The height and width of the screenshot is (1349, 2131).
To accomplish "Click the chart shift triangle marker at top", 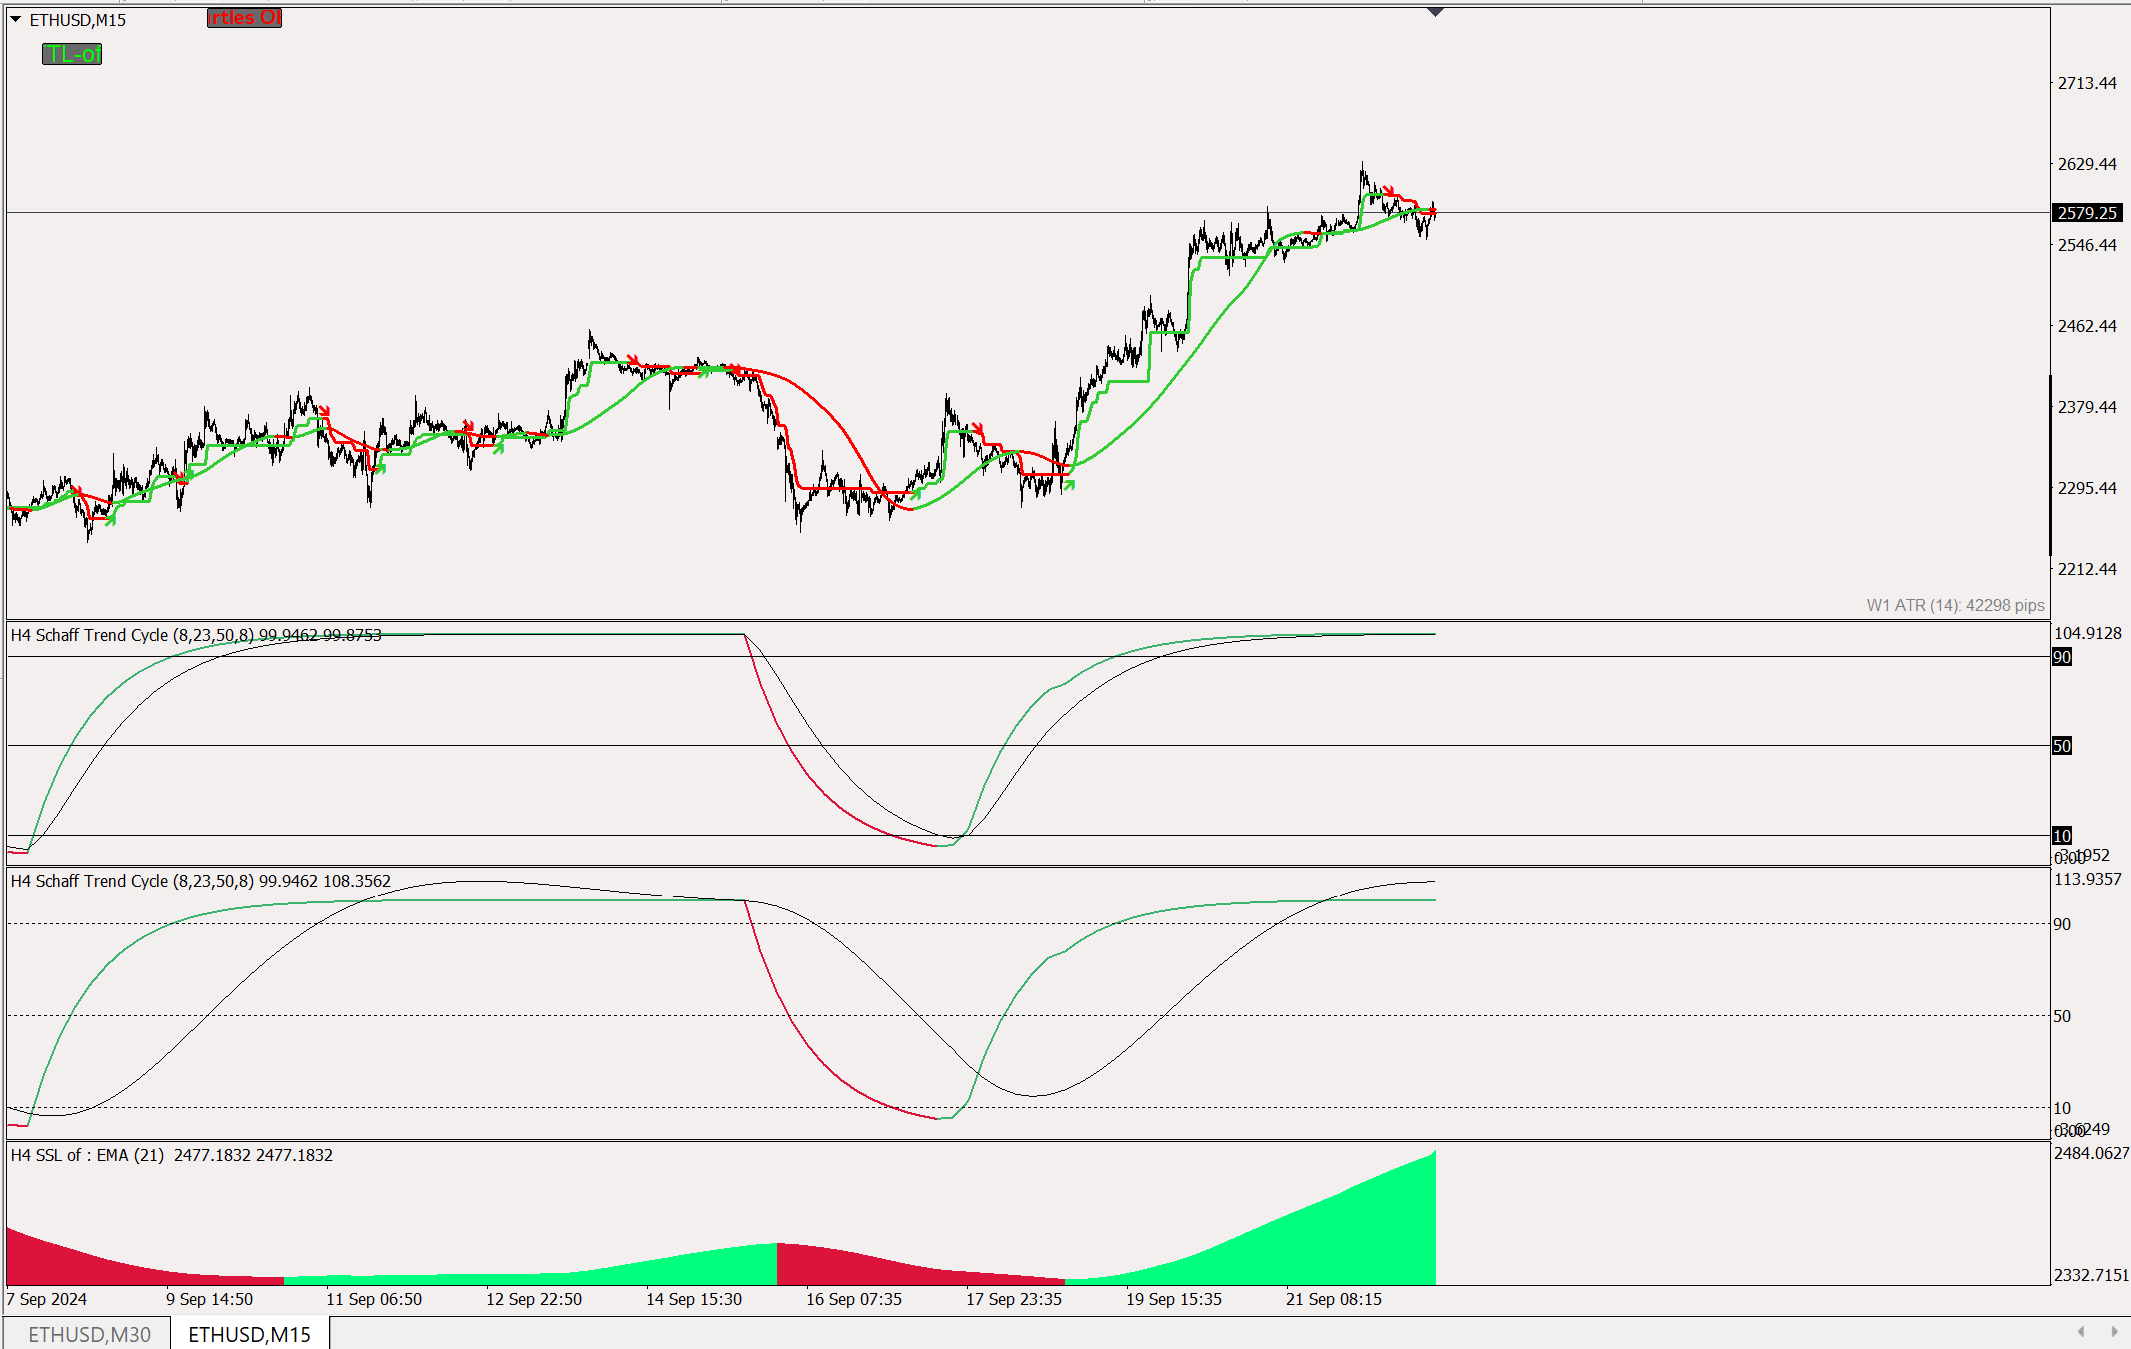I will (1435, 12).
